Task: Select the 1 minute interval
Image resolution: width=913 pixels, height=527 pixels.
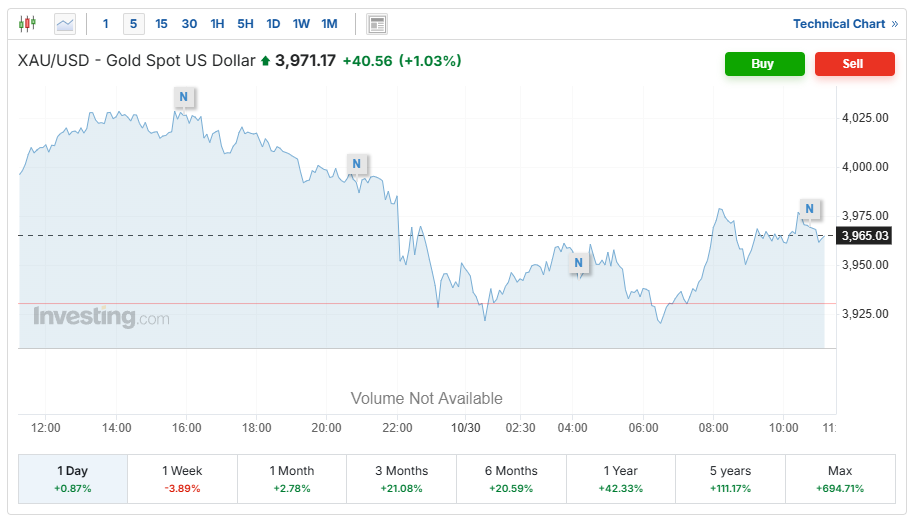Action: tap(106, 24)
